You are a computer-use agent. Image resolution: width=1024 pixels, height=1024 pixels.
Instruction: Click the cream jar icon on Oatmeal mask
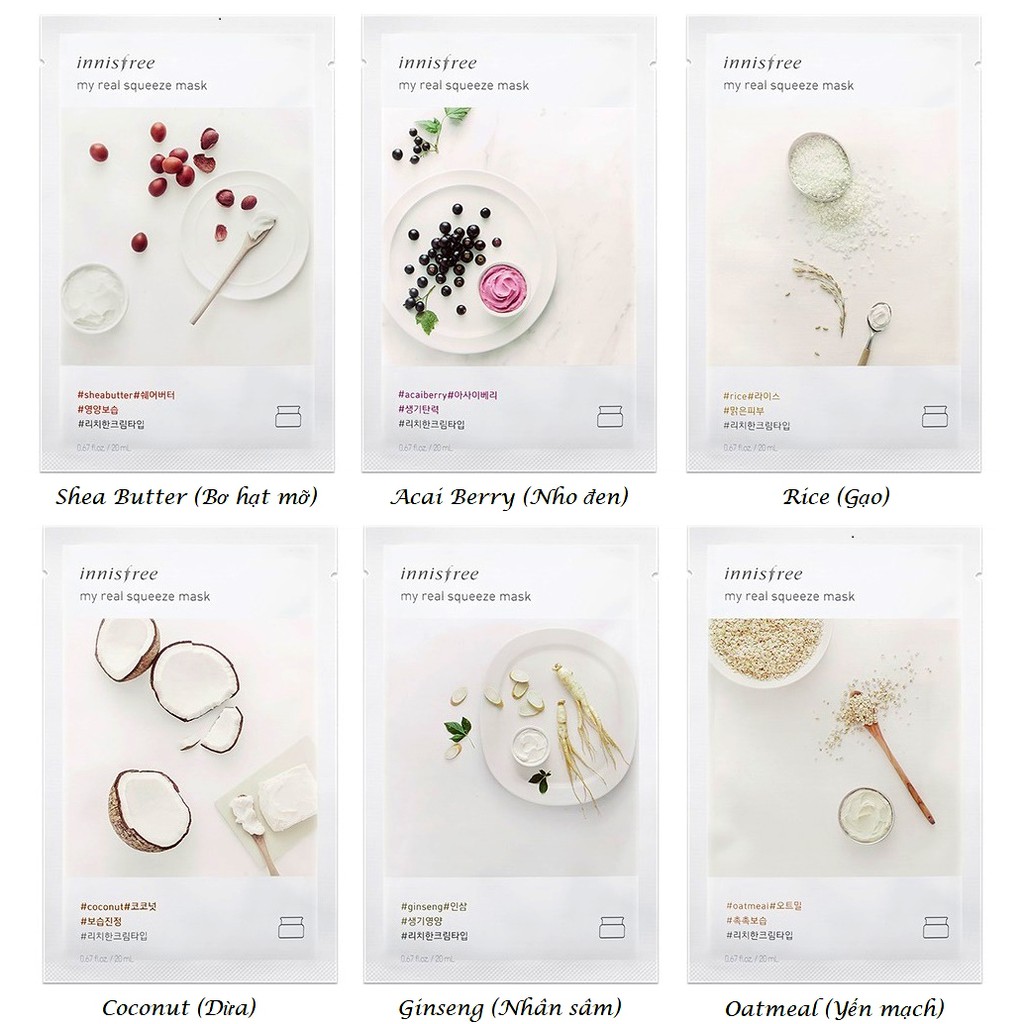(x=936, y=927)
